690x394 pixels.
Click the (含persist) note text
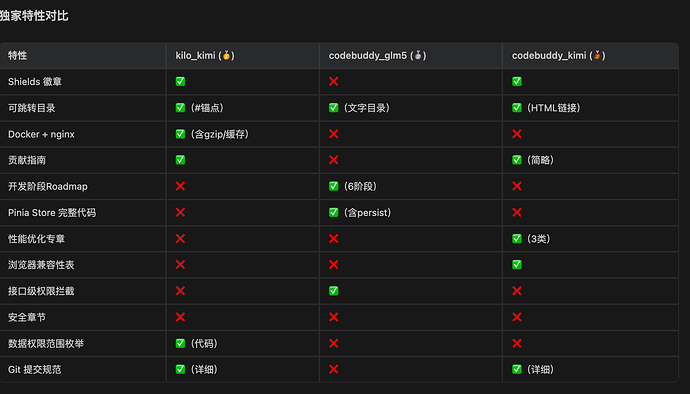click(x=367, y=213)
